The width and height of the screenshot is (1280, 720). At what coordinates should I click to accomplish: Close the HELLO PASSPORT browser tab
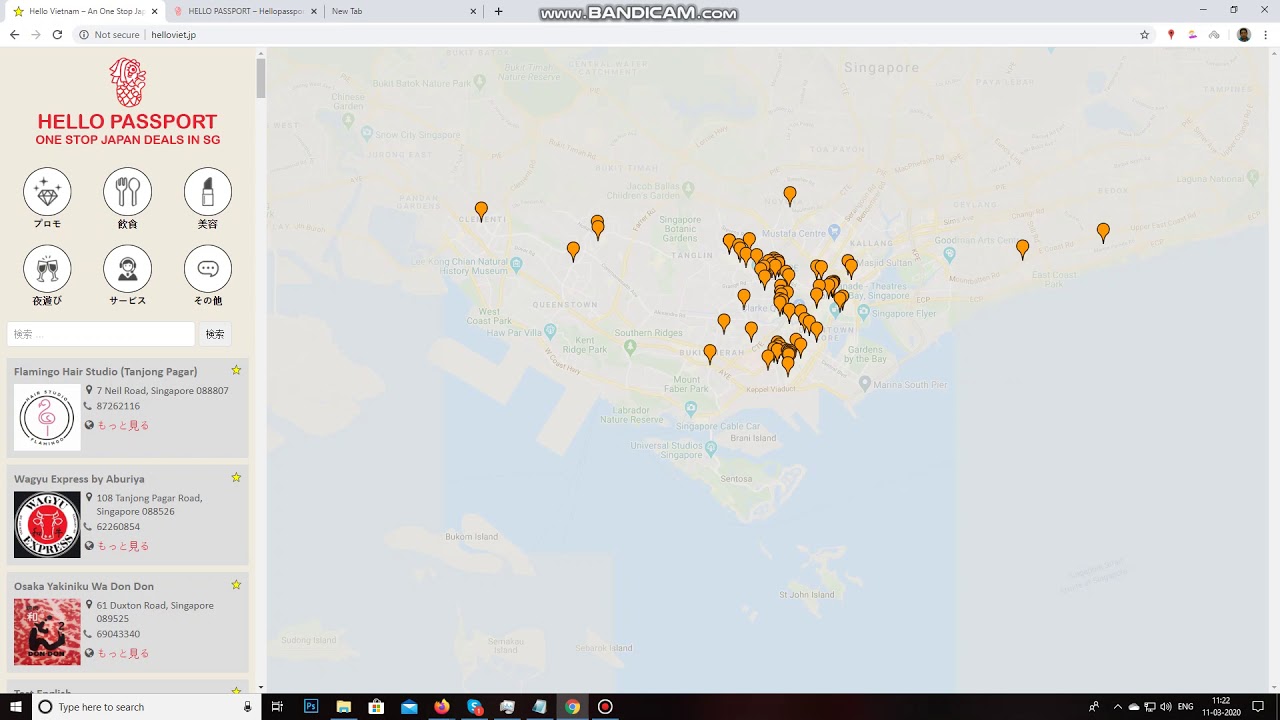[x=314, y=11]
